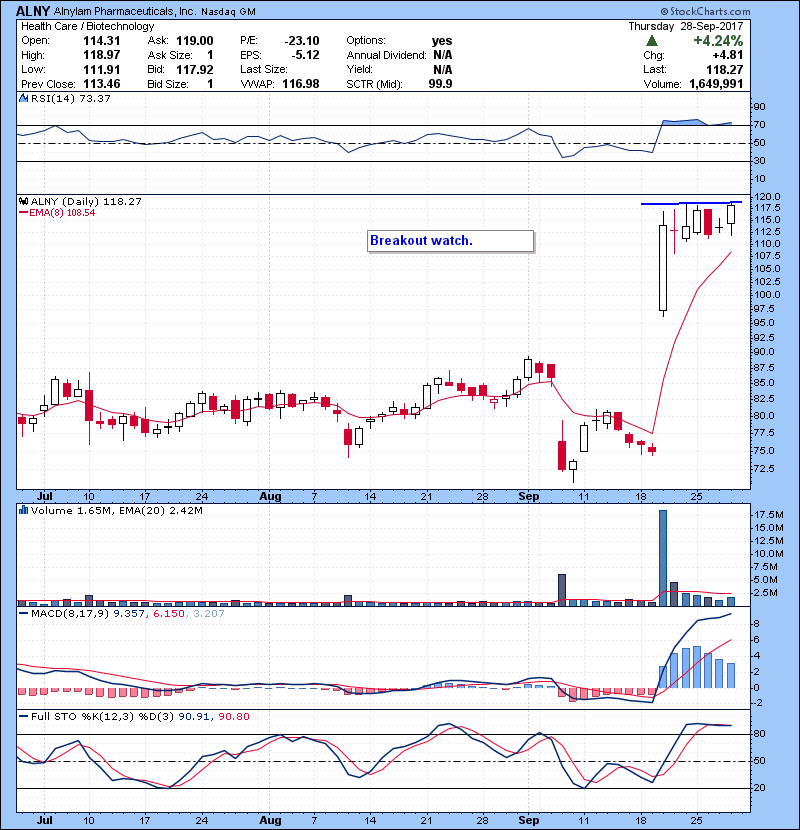Click the SCTR (Mid) value 99.9
Screen dimensions: 800x830
tap(441, 85)
